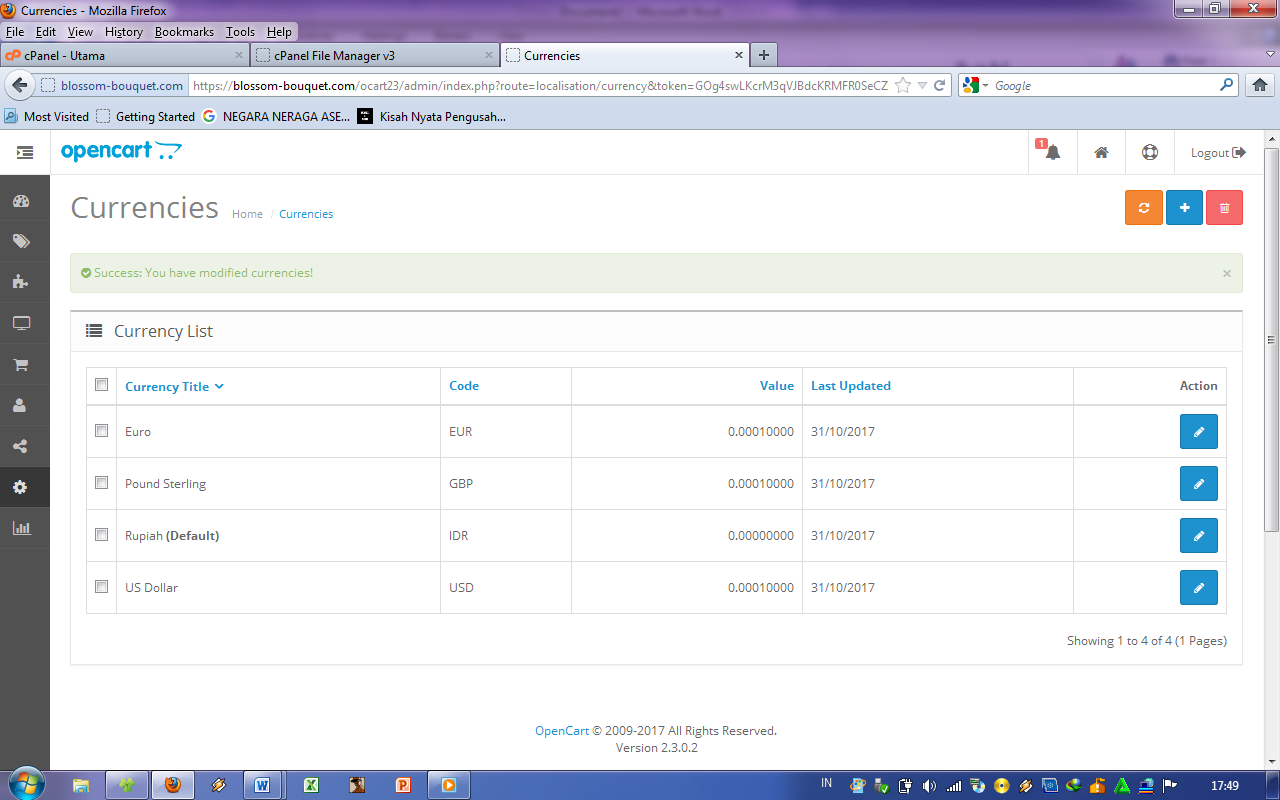Click the Home breadcrumb link
Image resolution: width=1280 pixels, height=800 pixels.
click(247, 214)
